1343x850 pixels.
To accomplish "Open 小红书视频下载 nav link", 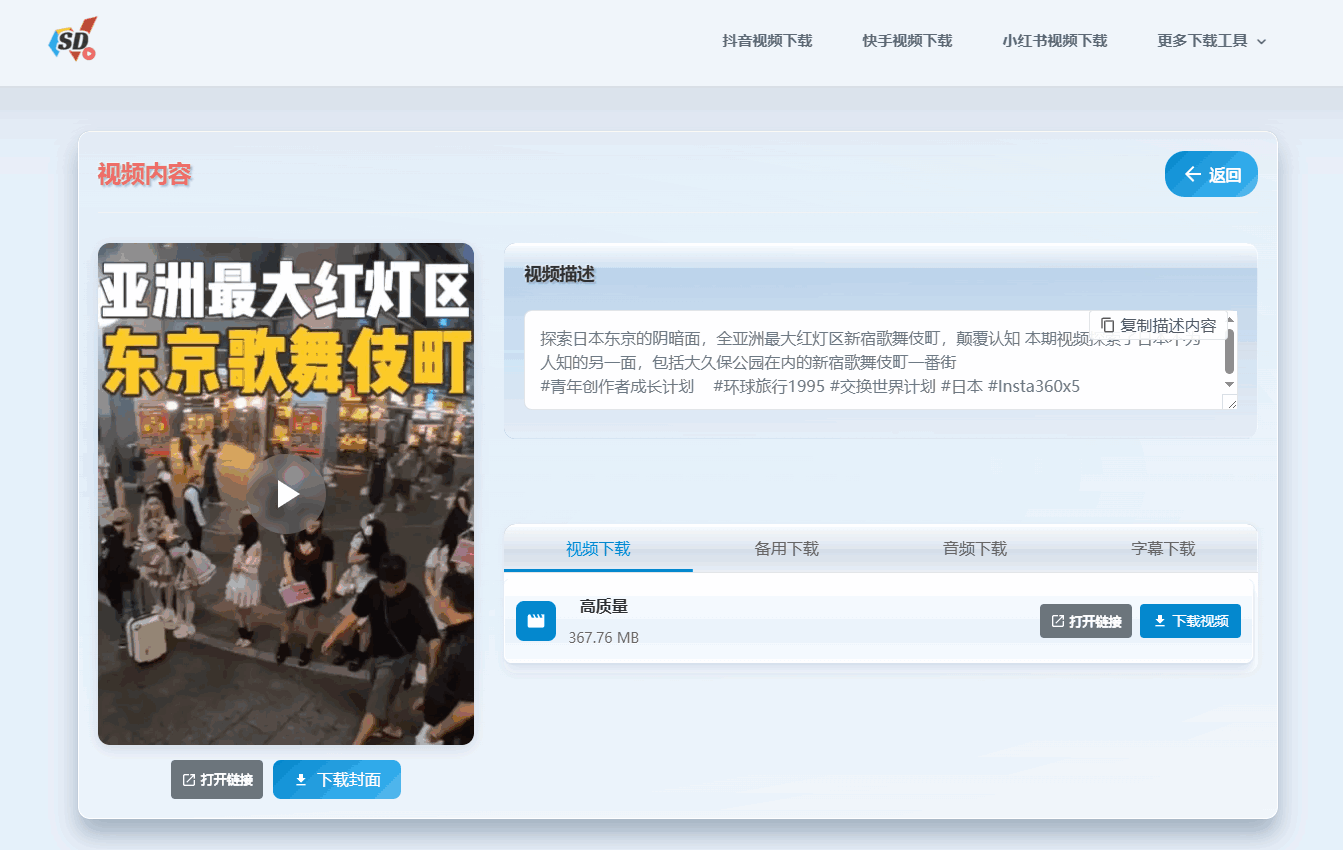I will coord(1055,41).
